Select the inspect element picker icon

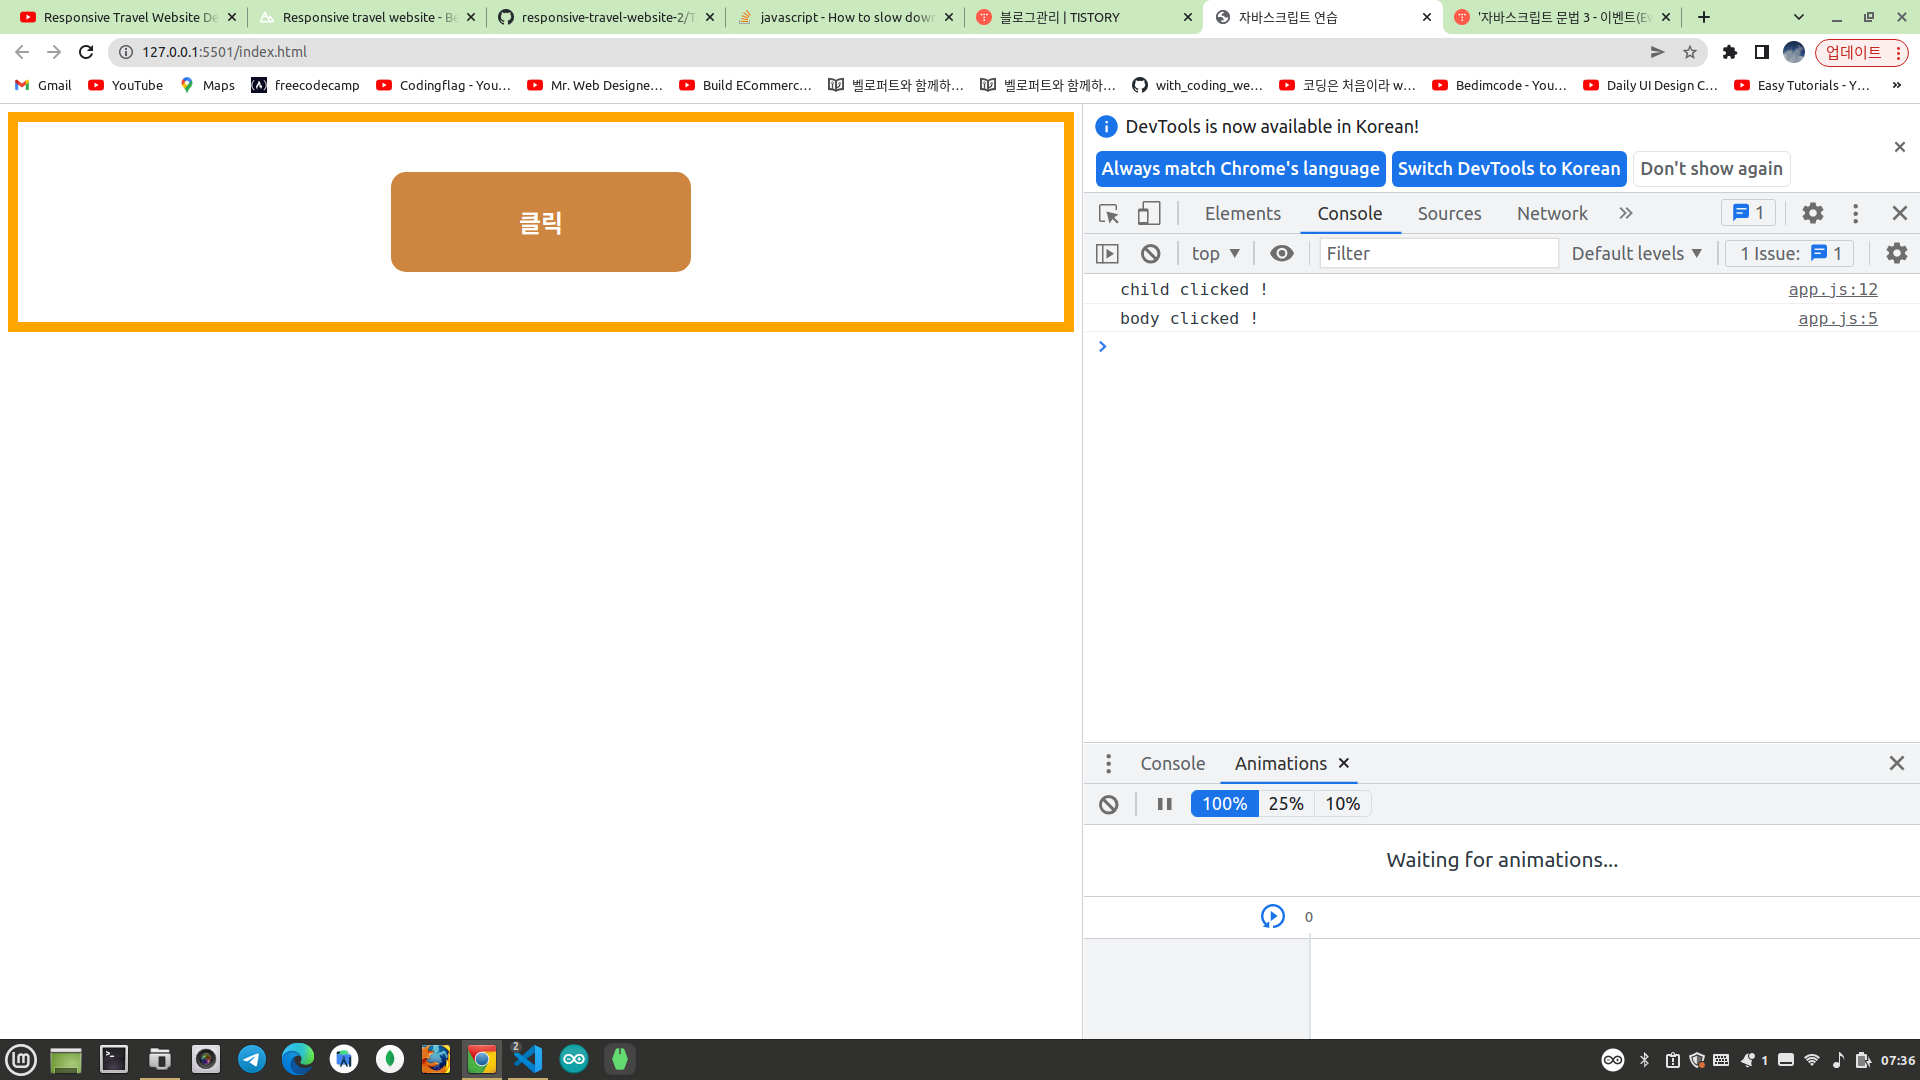tap(1108, 214)
